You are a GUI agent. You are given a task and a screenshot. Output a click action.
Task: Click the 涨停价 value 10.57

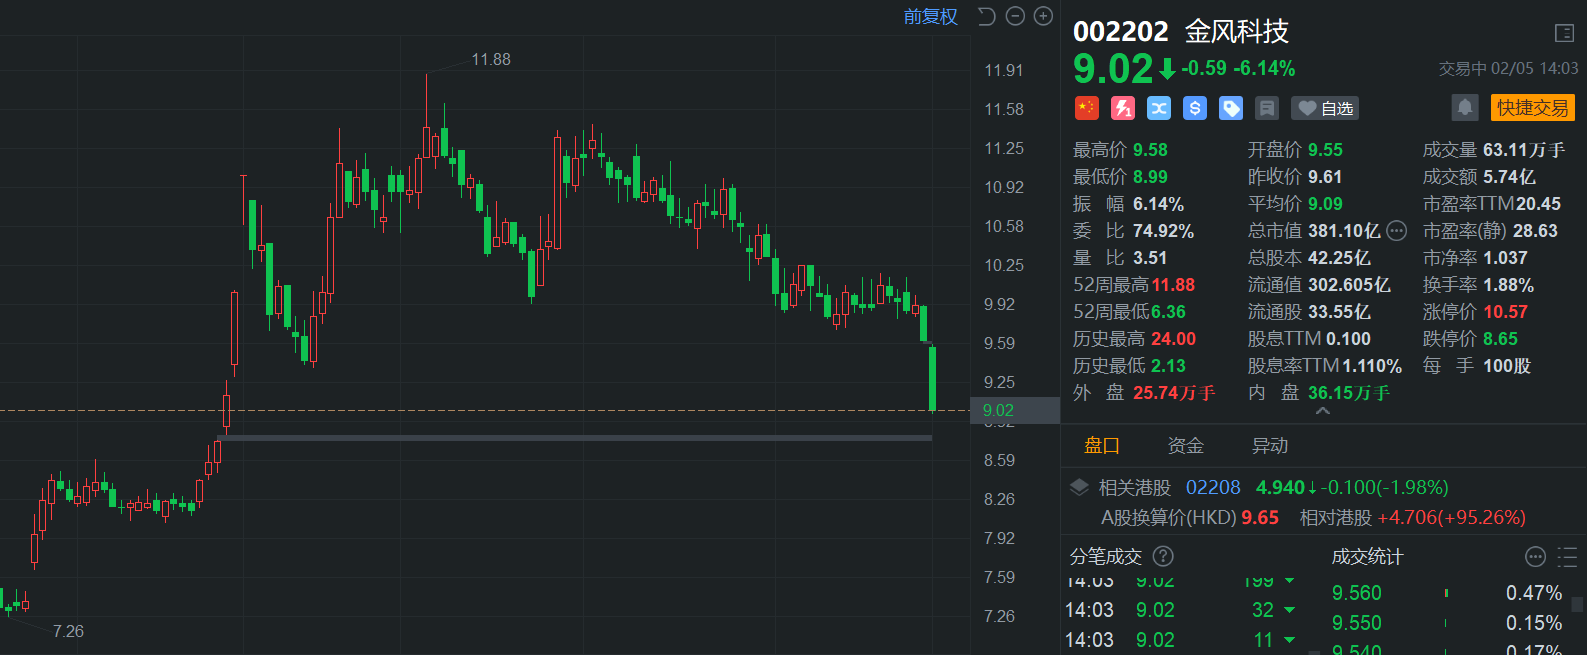(1506, 312)
